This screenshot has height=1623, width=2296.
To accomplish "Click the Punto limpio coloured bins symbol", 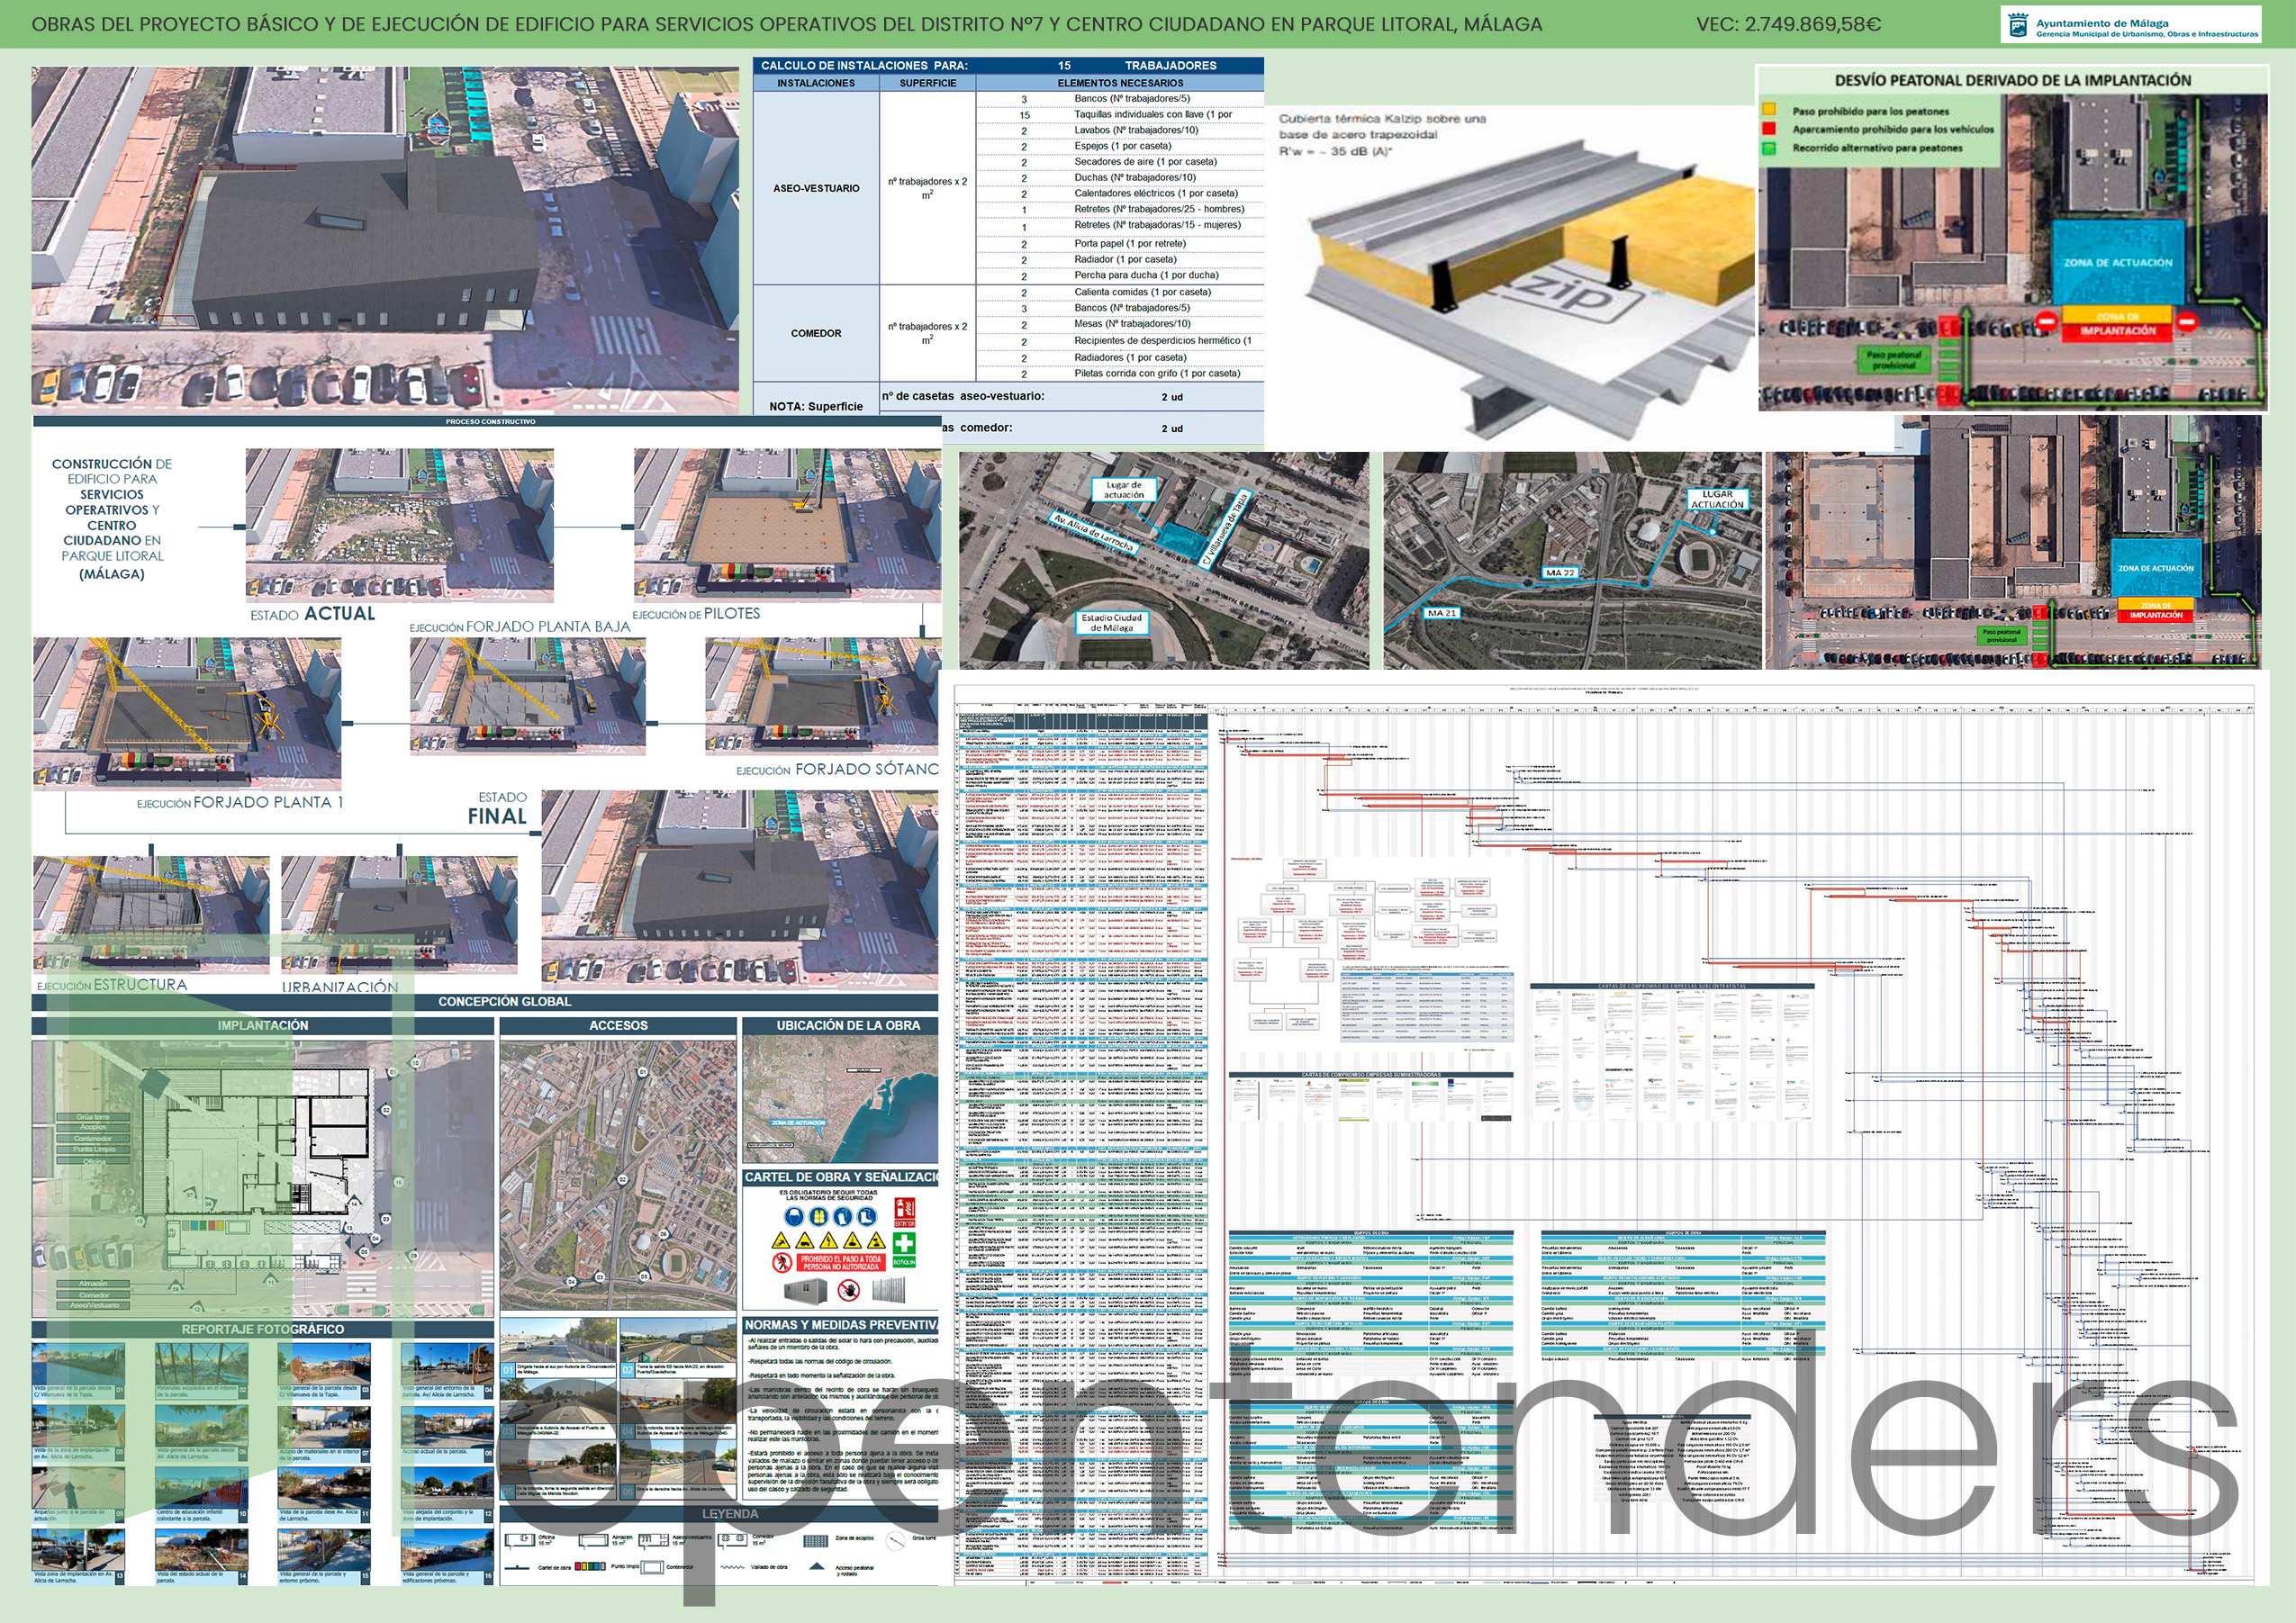I will tap(591, 1567).
